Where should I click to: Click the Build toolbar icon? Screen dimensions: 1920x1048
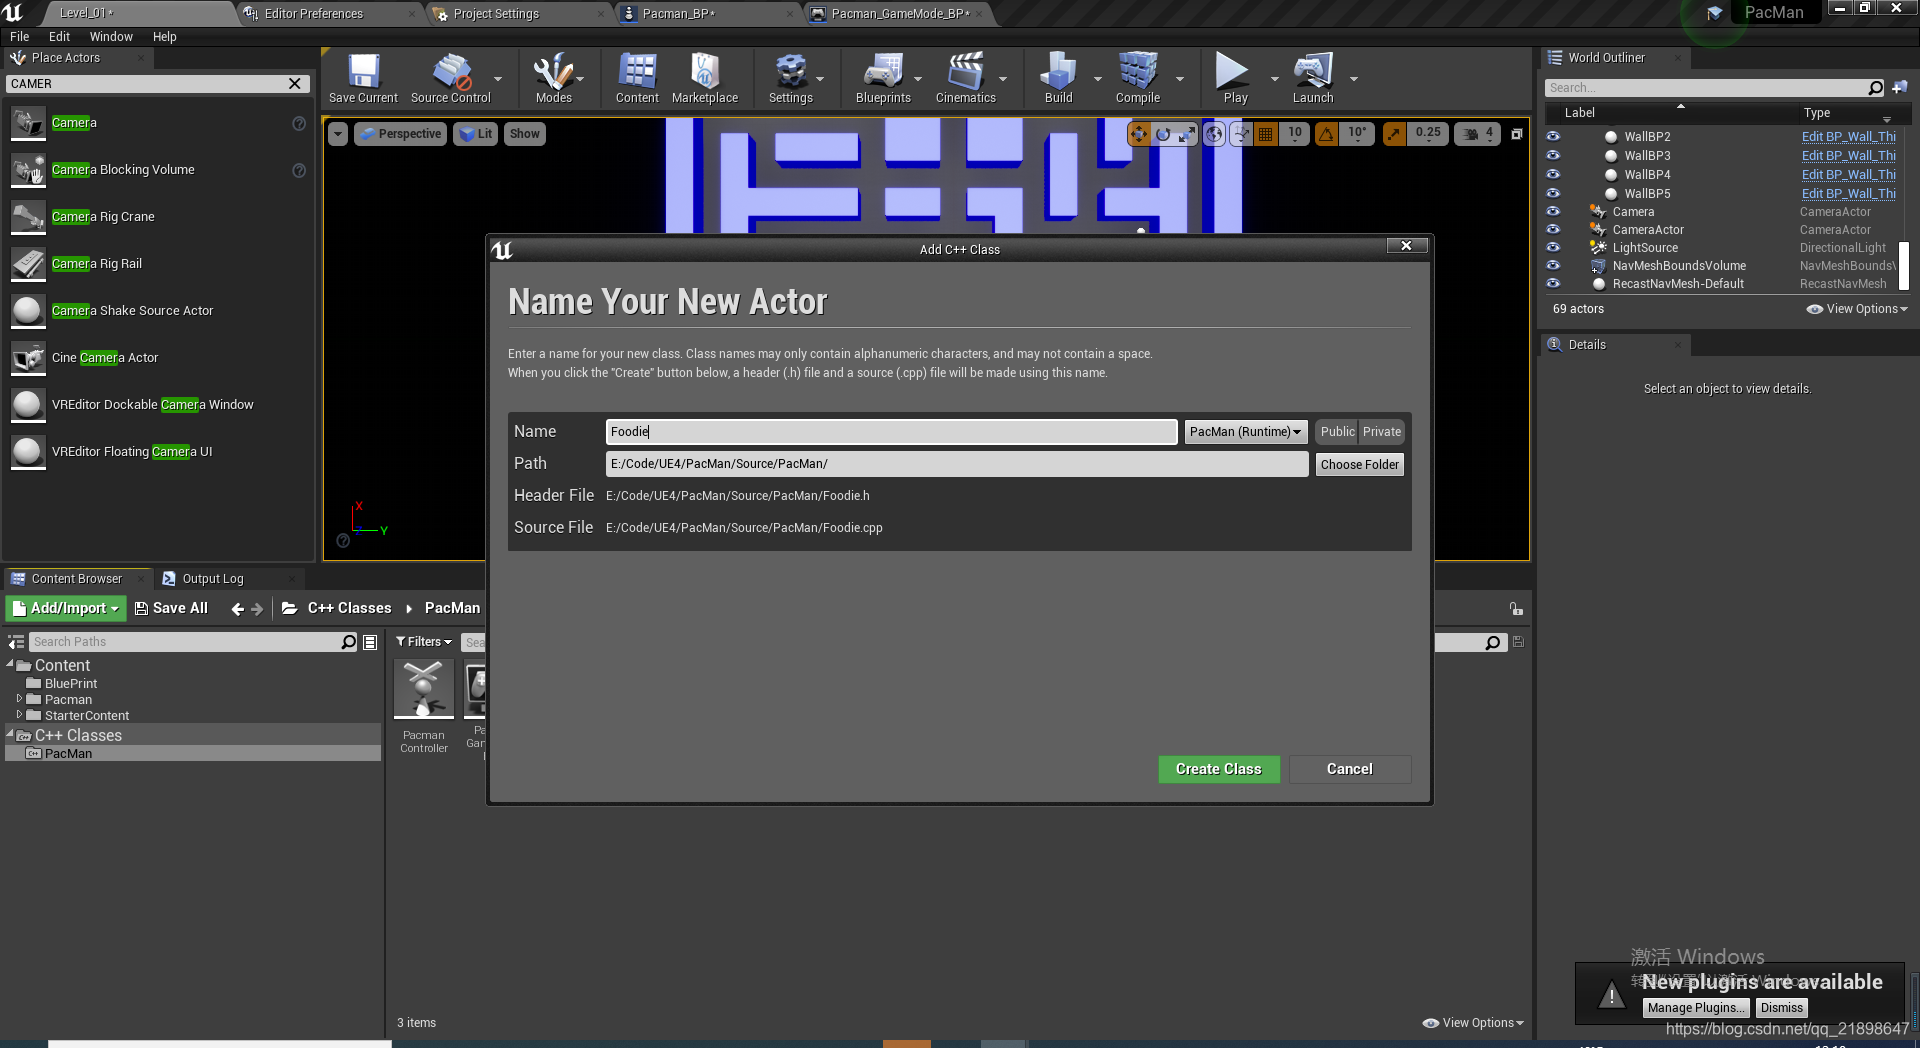(1058, 78)
